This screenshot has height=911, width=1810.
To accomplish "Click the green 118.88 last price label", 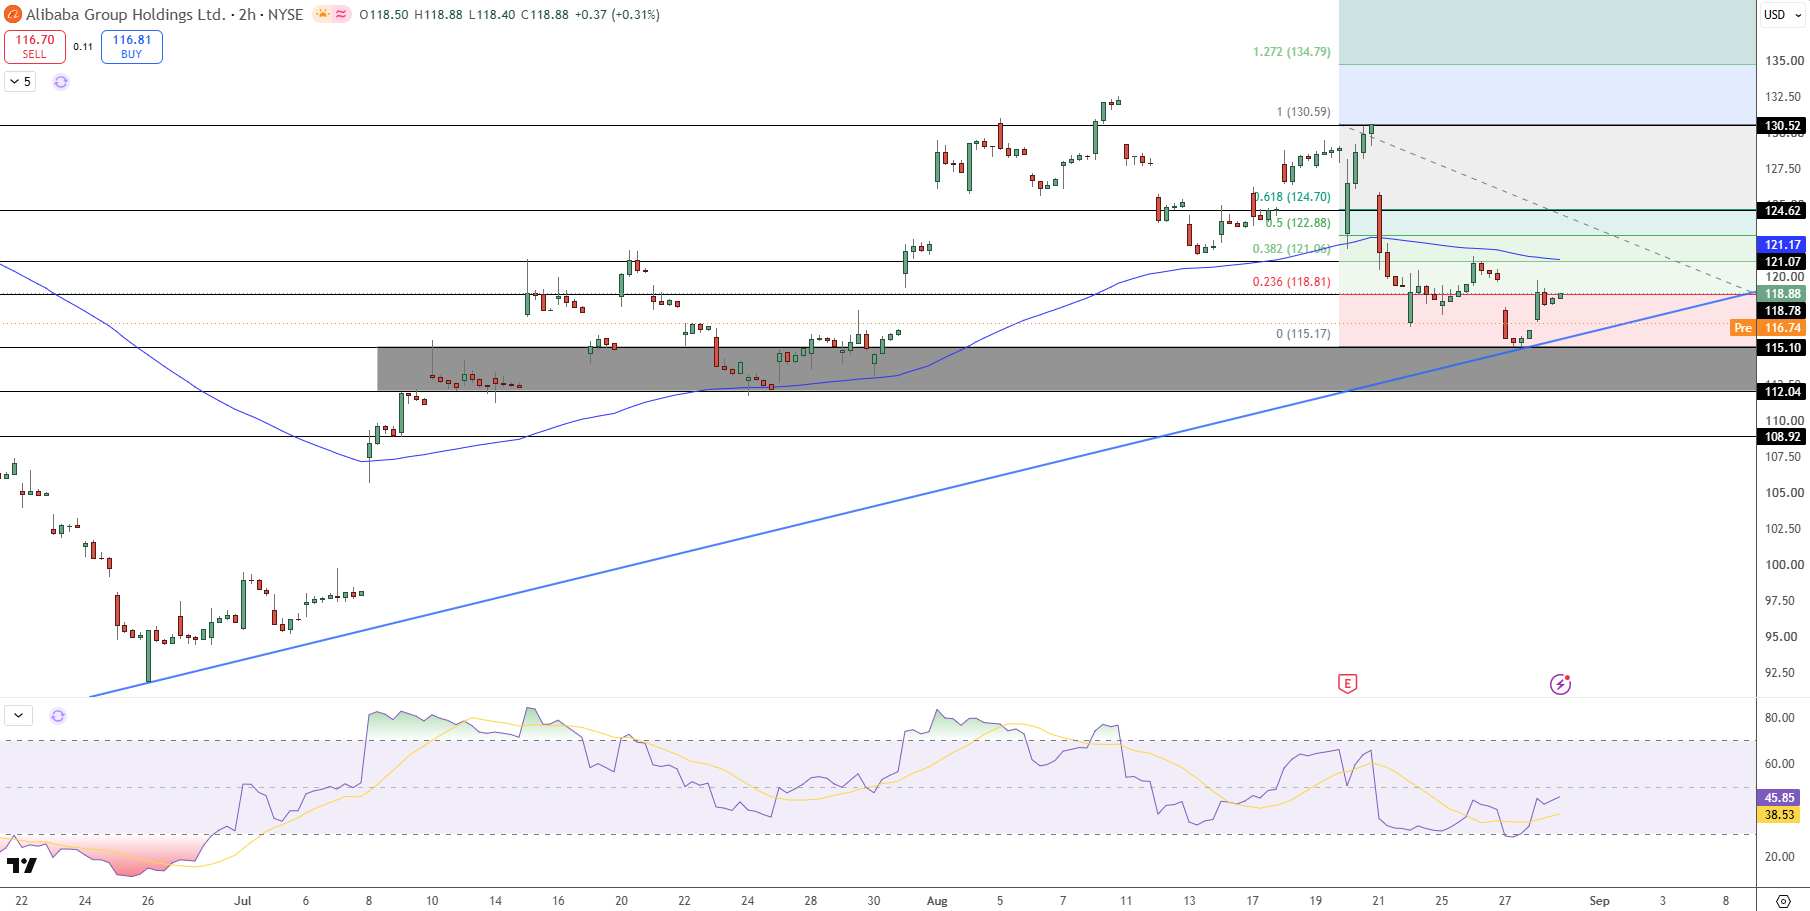I will click(1783, 294).
